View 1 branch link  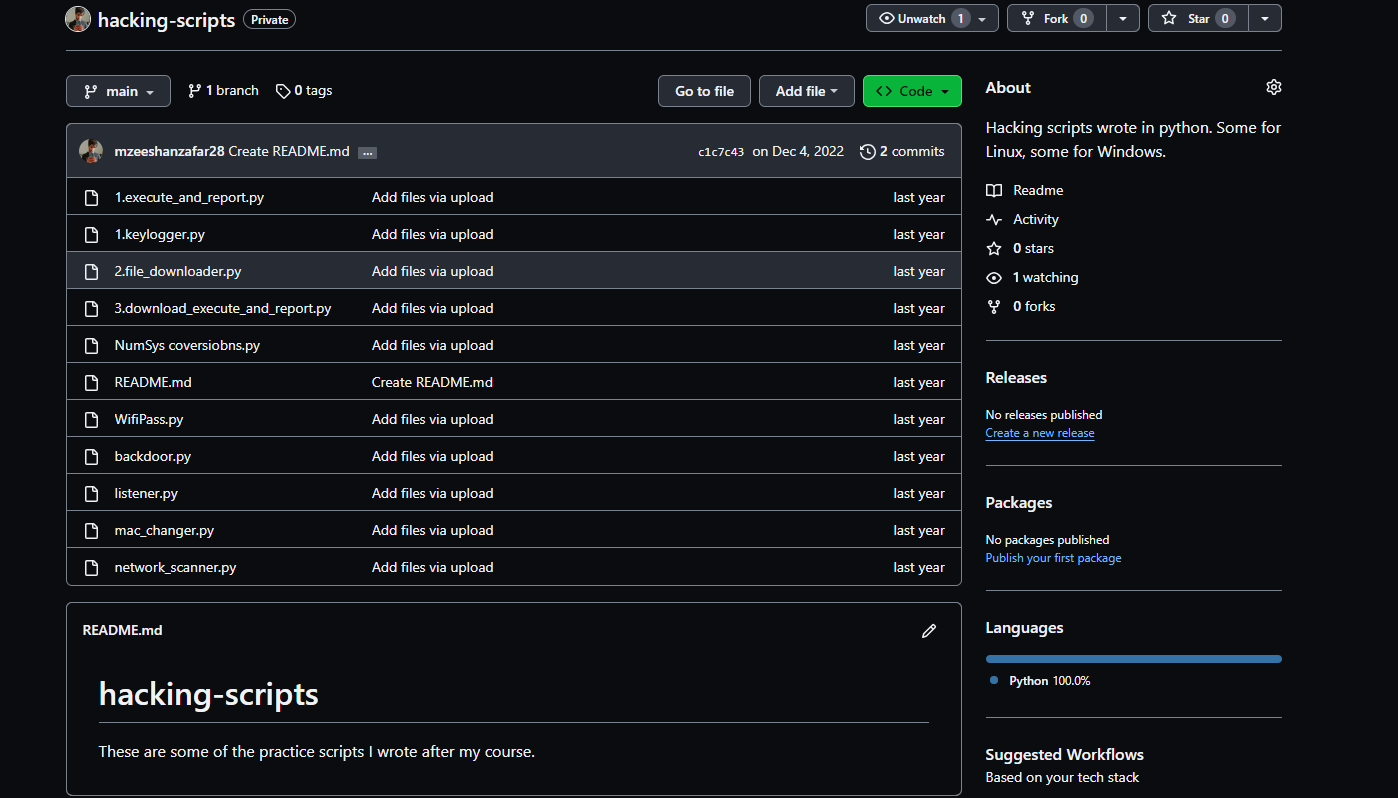[x=223, y=91]
